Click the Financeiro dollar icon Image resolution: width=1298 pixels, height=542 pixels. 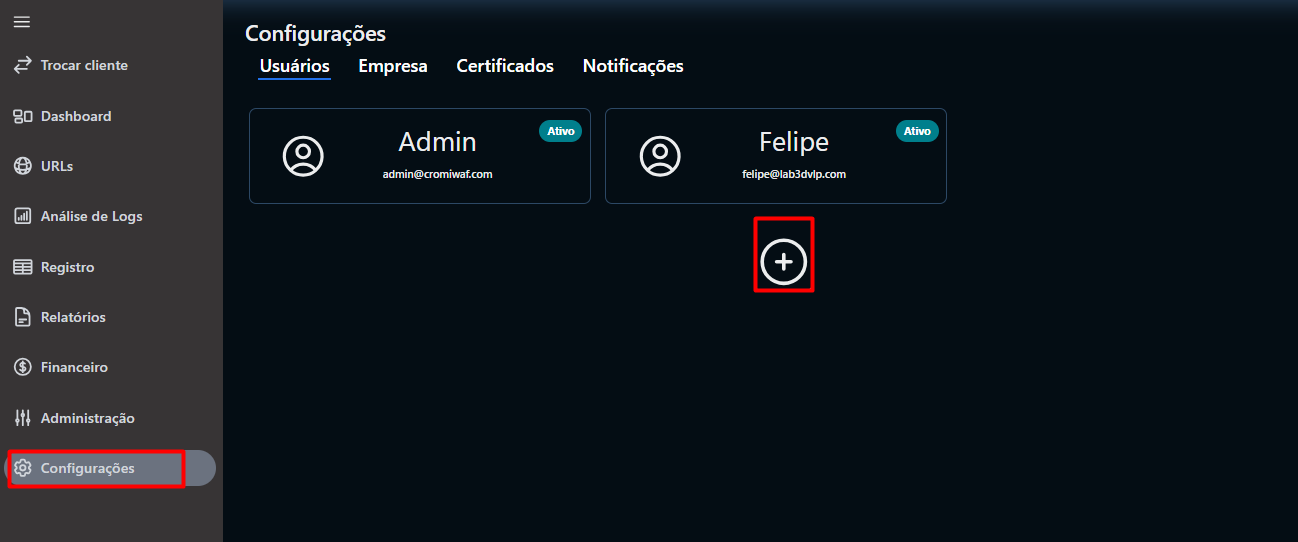click(22, 367)
